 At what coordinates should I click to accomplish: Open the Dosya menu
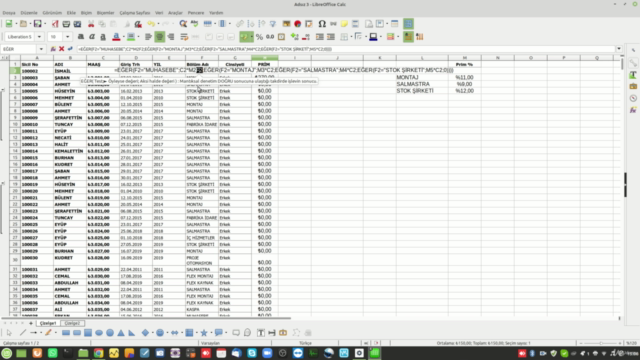pos(9,13)
